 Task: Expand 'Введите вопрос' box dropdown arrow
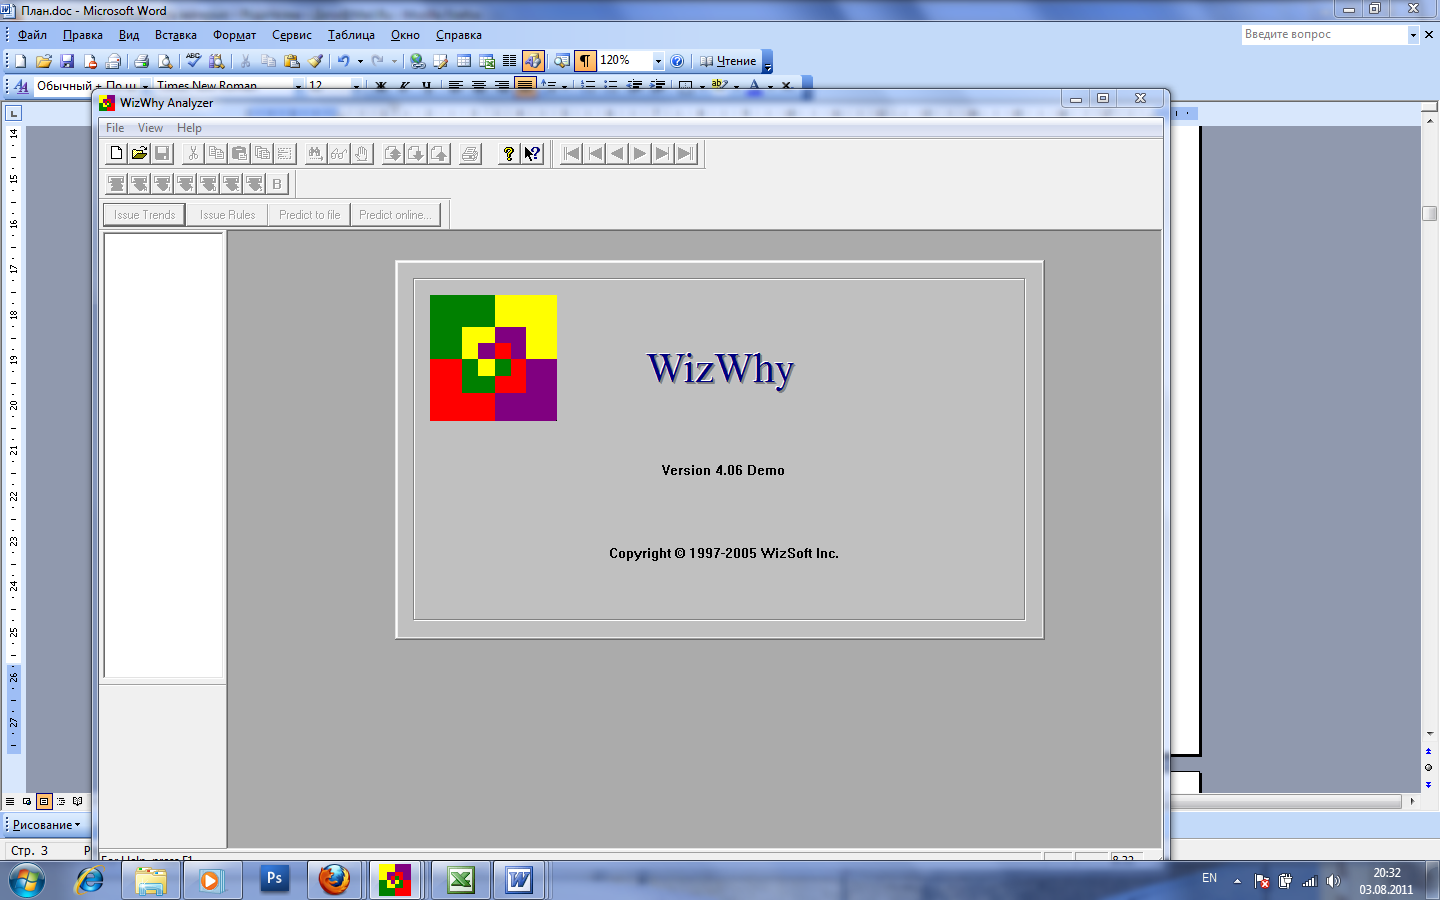coord(1413,34)
